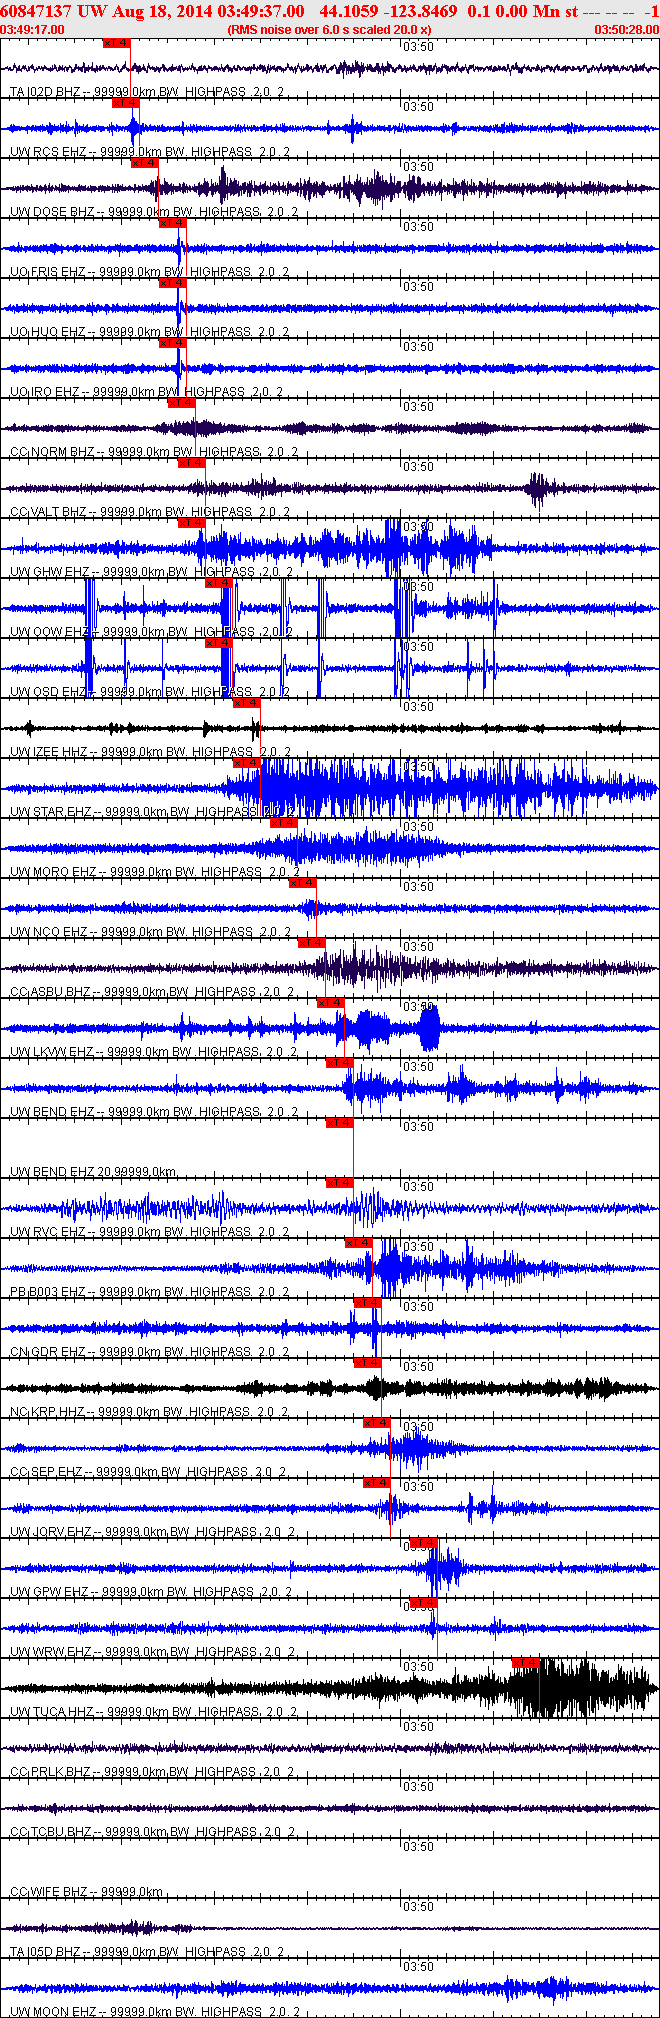Click the start time 03:49:17.00 label

point(33,30)
